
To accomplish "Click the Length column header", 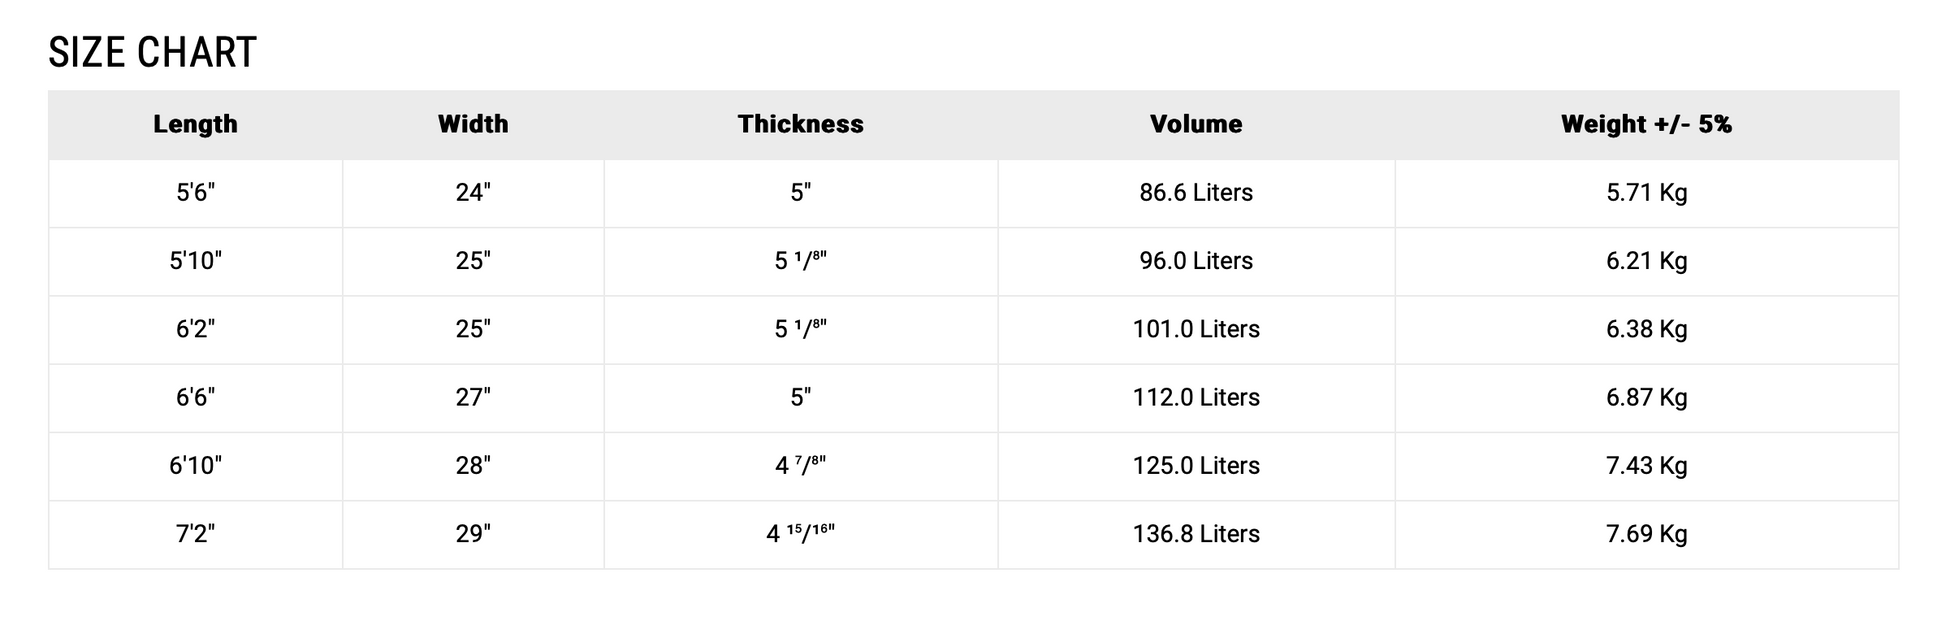I will click(195, 124).
